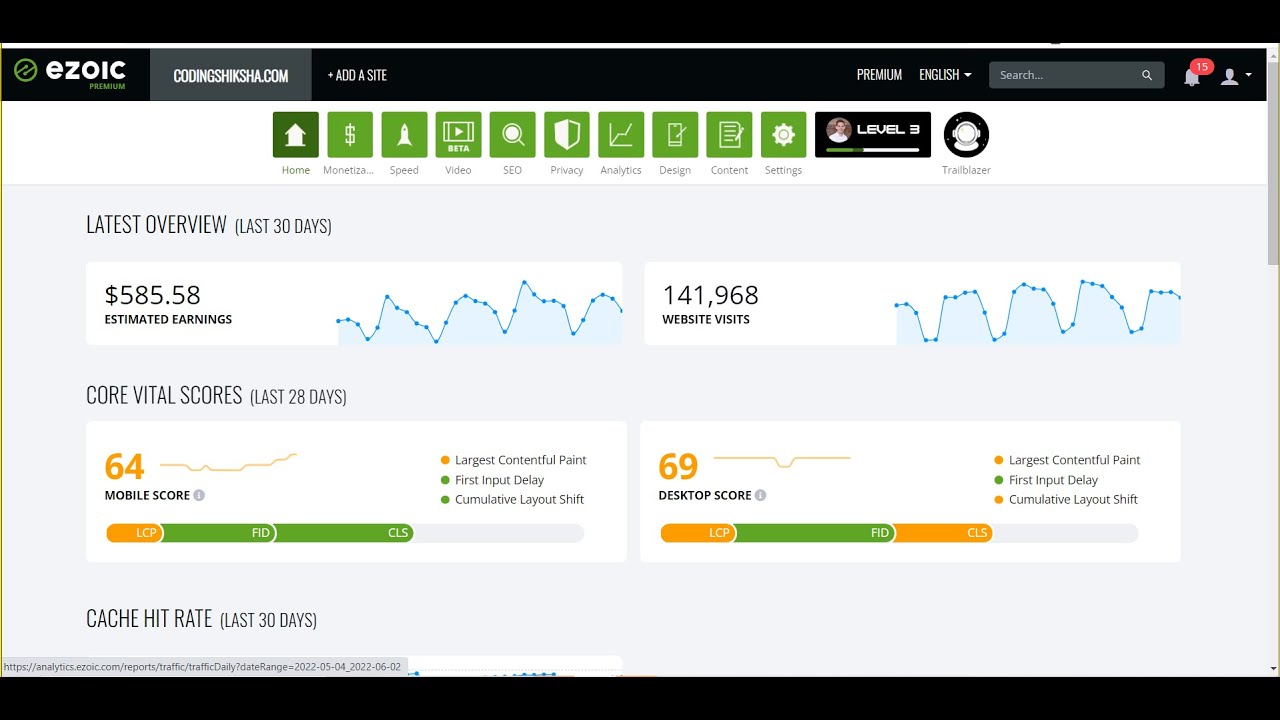This screenshot has width=1280, height=720.
Task: Open the Design icon
Action: tap(675, 135)
